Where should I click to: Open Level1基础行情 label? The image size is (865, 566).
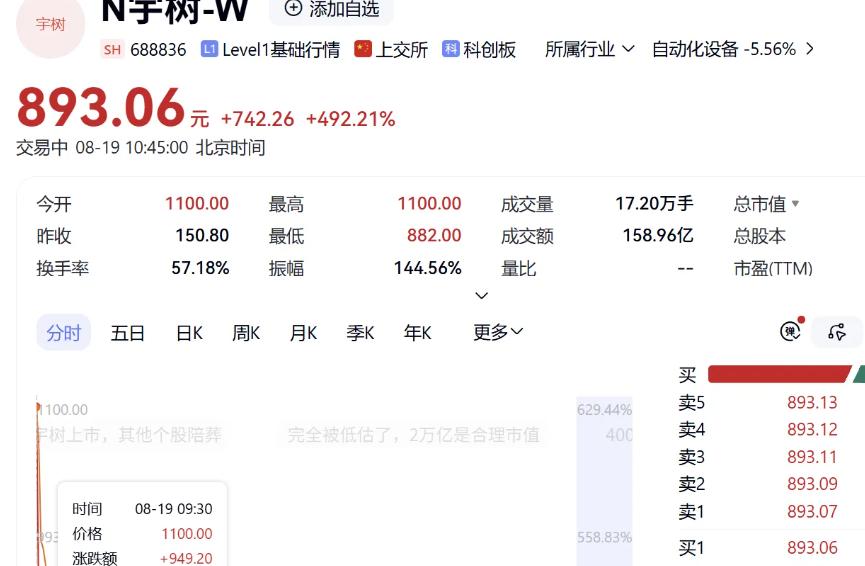coord(281,50)
